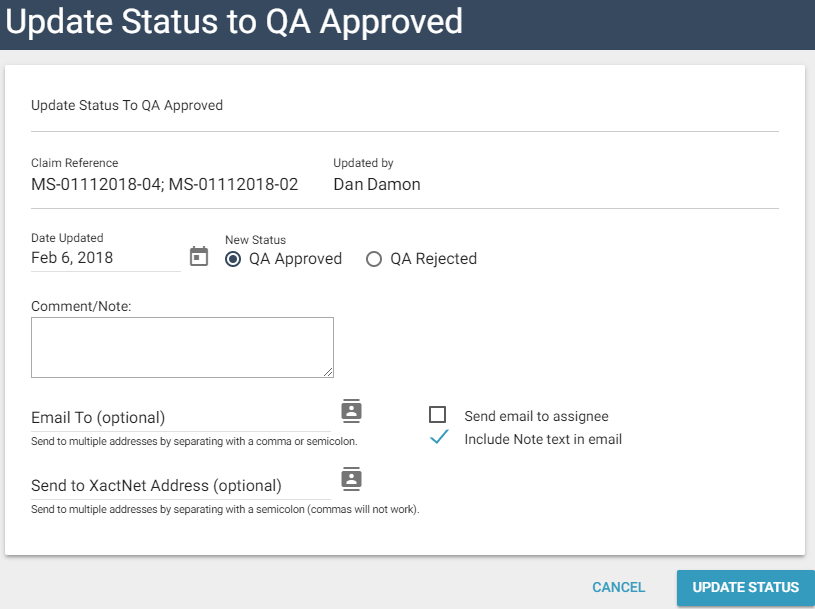Open the Date Updated calendar picker icon
815x609 pixels.
[199, 257]
